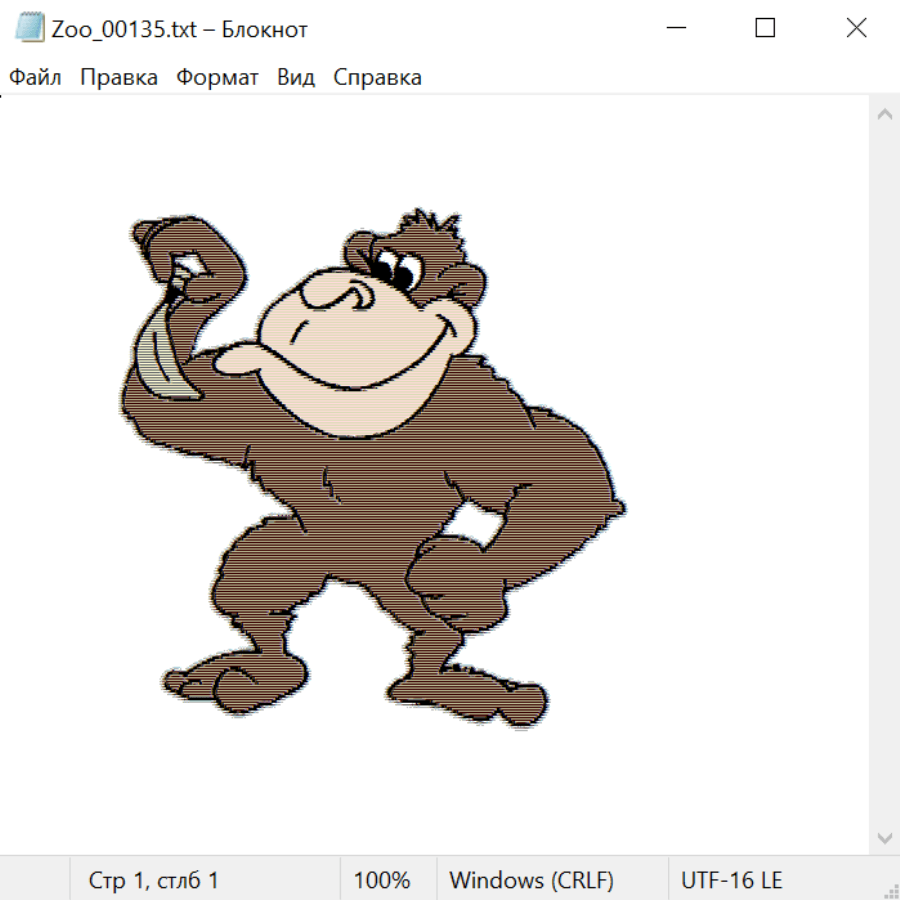900x900 pixels.
Task: Click the Zoo_00135.txt title bar text
Action: (180, 29)
